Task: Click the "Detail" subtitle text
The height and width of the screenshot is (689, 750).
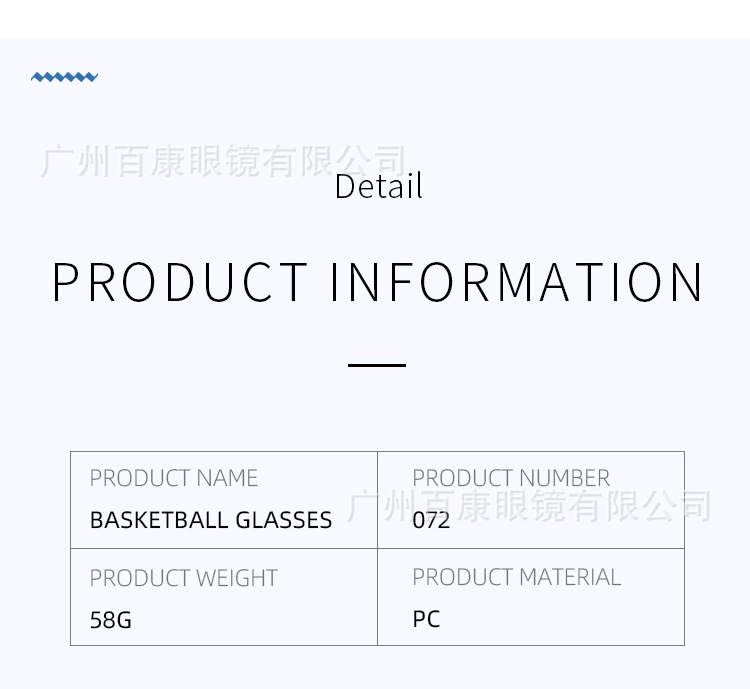Action: coord(378,187)
